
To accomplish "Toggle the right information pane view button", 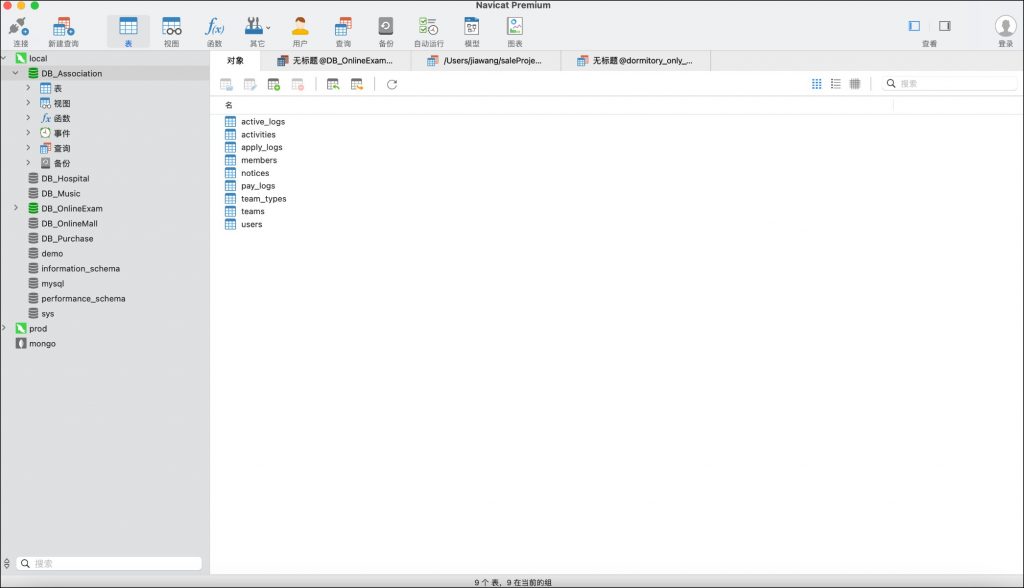I will 944,26.
